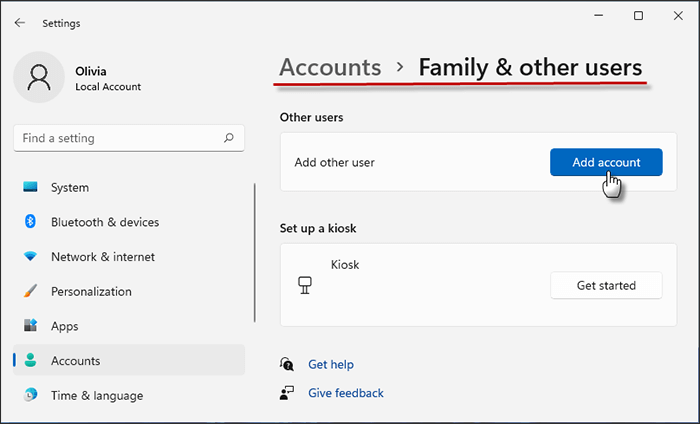Open the Get help link
The width and height of the screenshot is (700, 424).
click(331, 365)
